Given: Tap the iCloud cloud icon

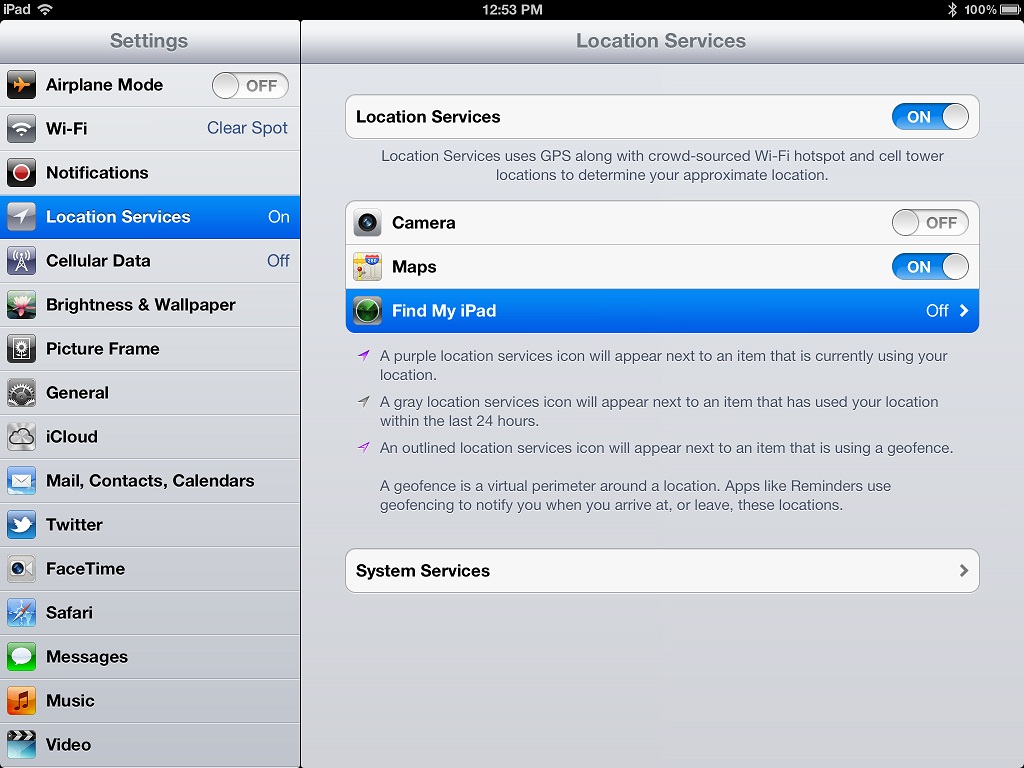Looking at the screenshot, I should 21,437.
